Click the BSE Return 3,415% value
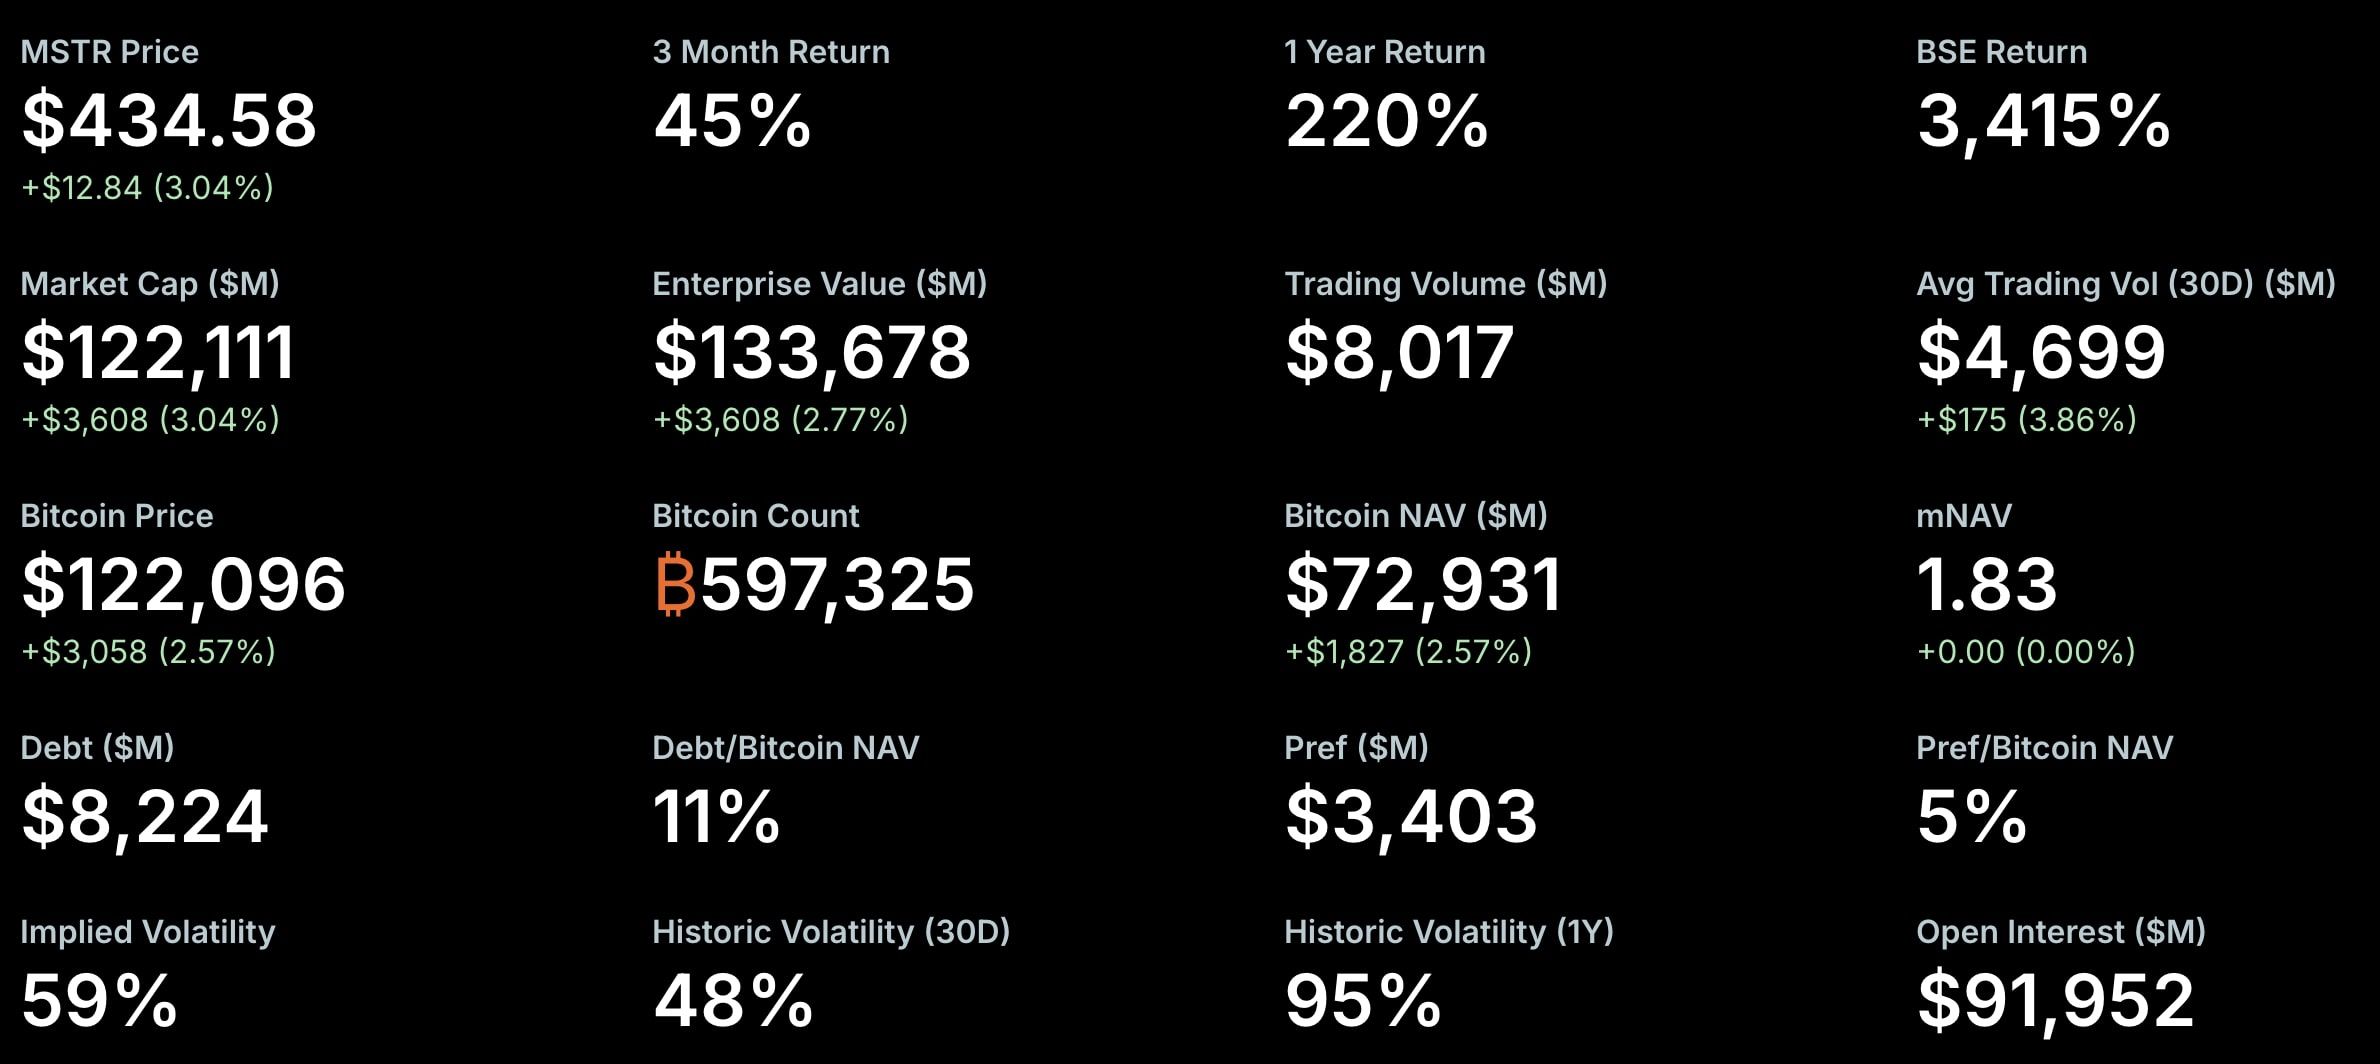 (2043, 121)
